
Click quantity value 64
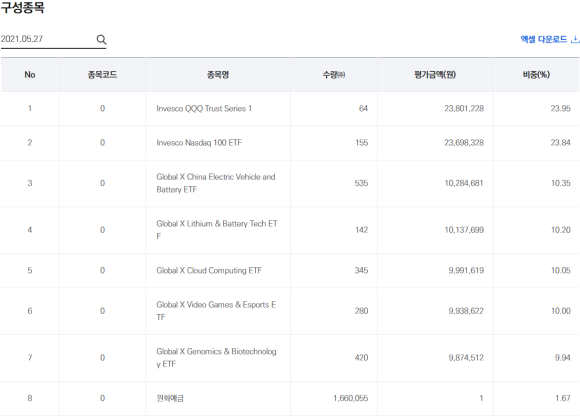[363, 108]
